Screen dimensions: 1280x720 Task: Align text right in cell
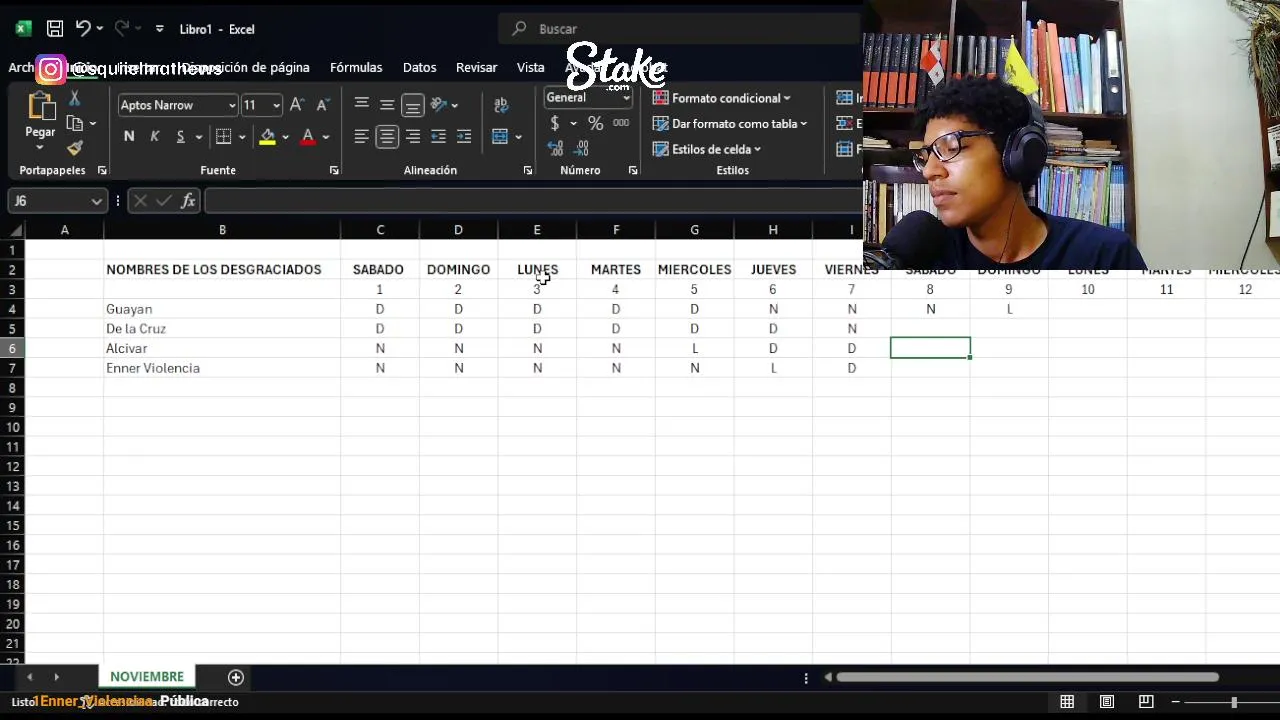coord(412,136)
